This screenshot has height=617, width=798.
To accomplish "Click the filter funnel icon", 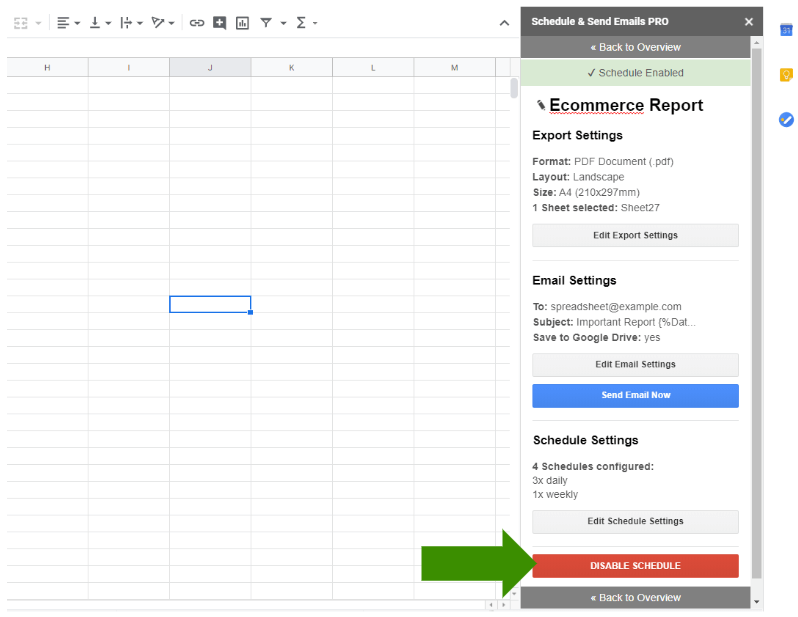I will coord(266,22).
